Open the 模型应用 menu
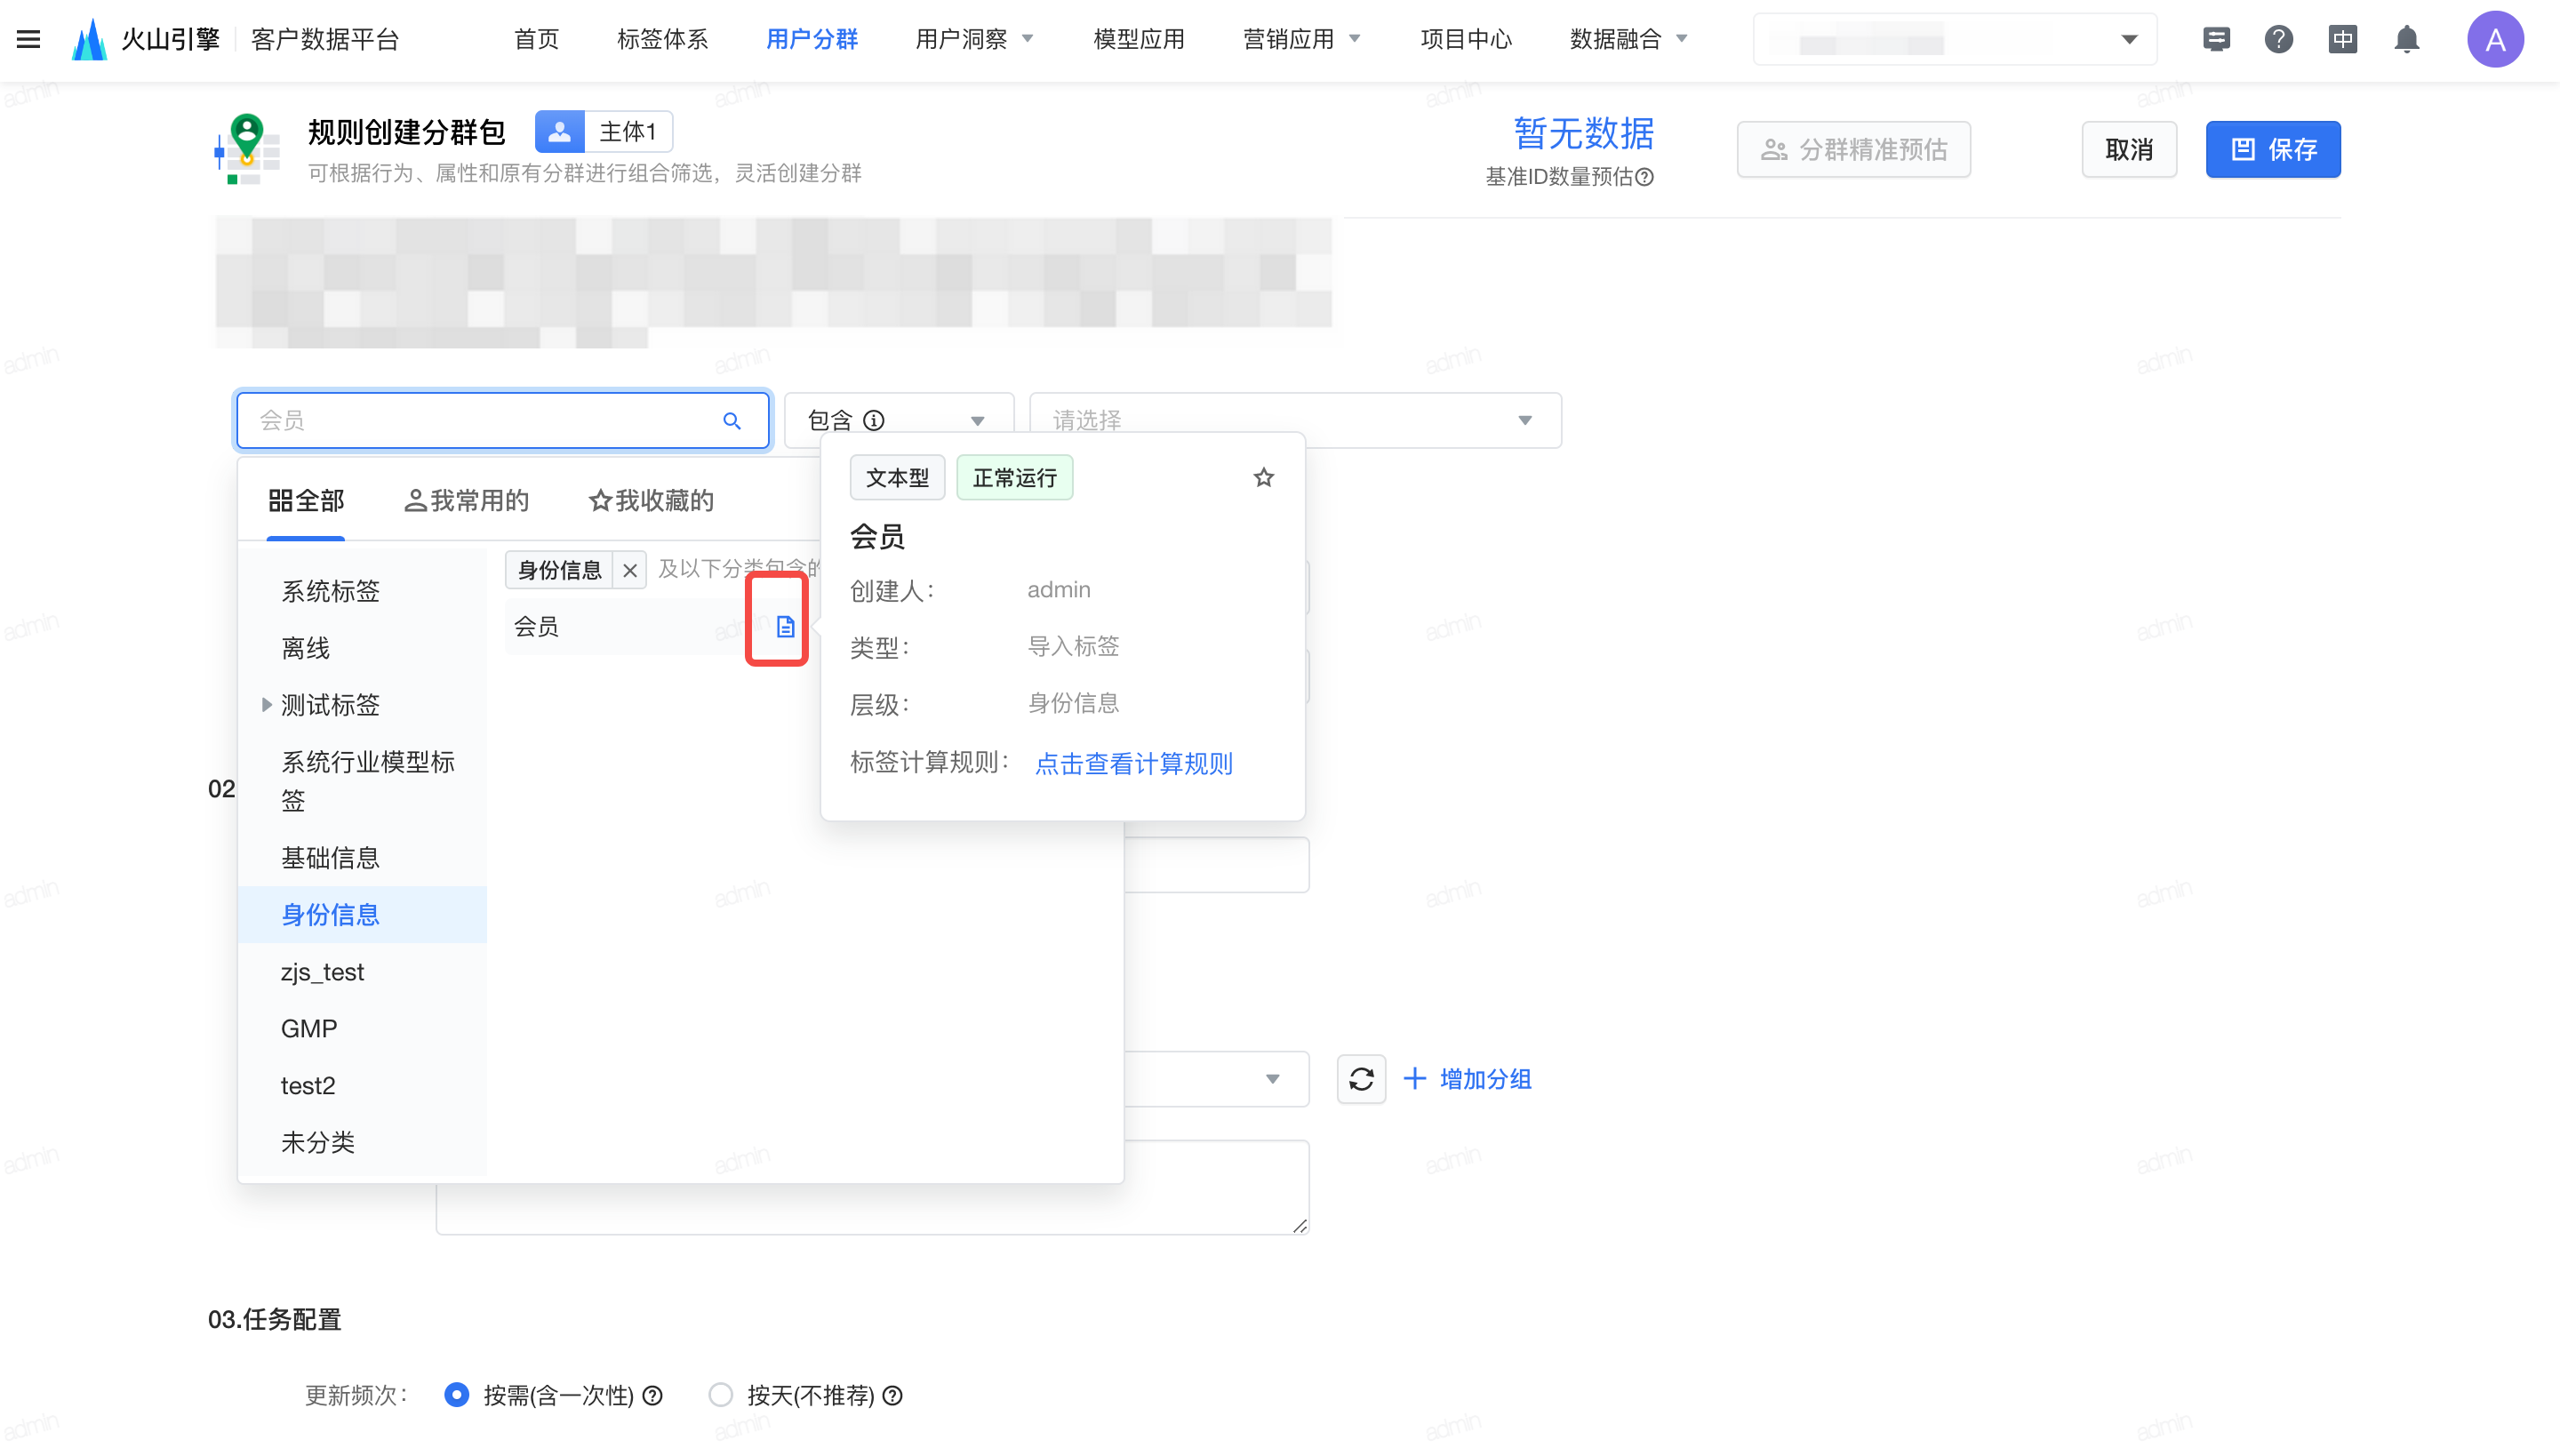This screenshot has height=1456, width=2560. [x=1138, y=39]
